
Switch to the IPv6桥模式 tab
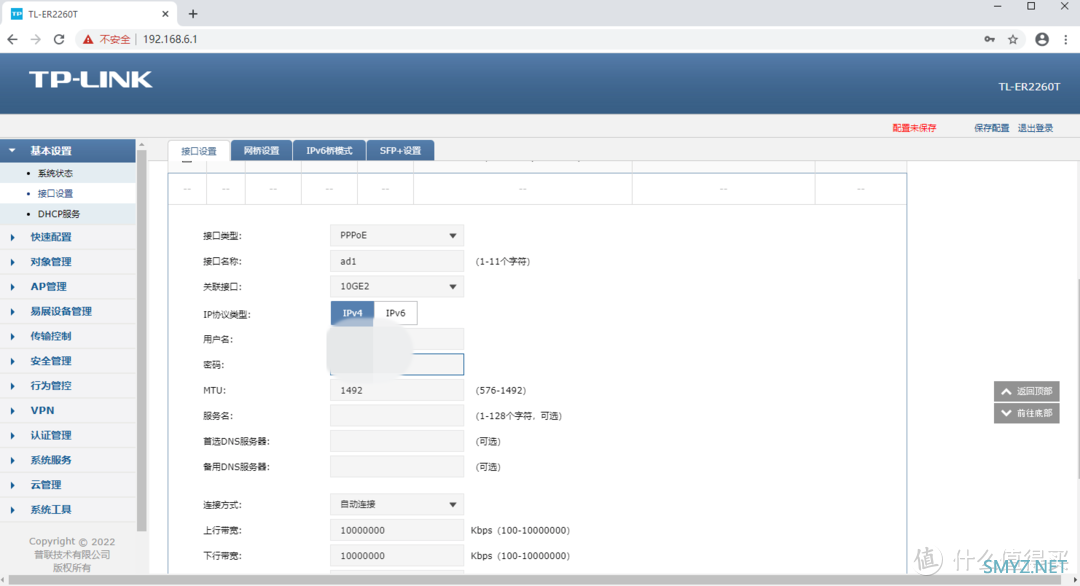pyautogui.click(x=329, y=151)
